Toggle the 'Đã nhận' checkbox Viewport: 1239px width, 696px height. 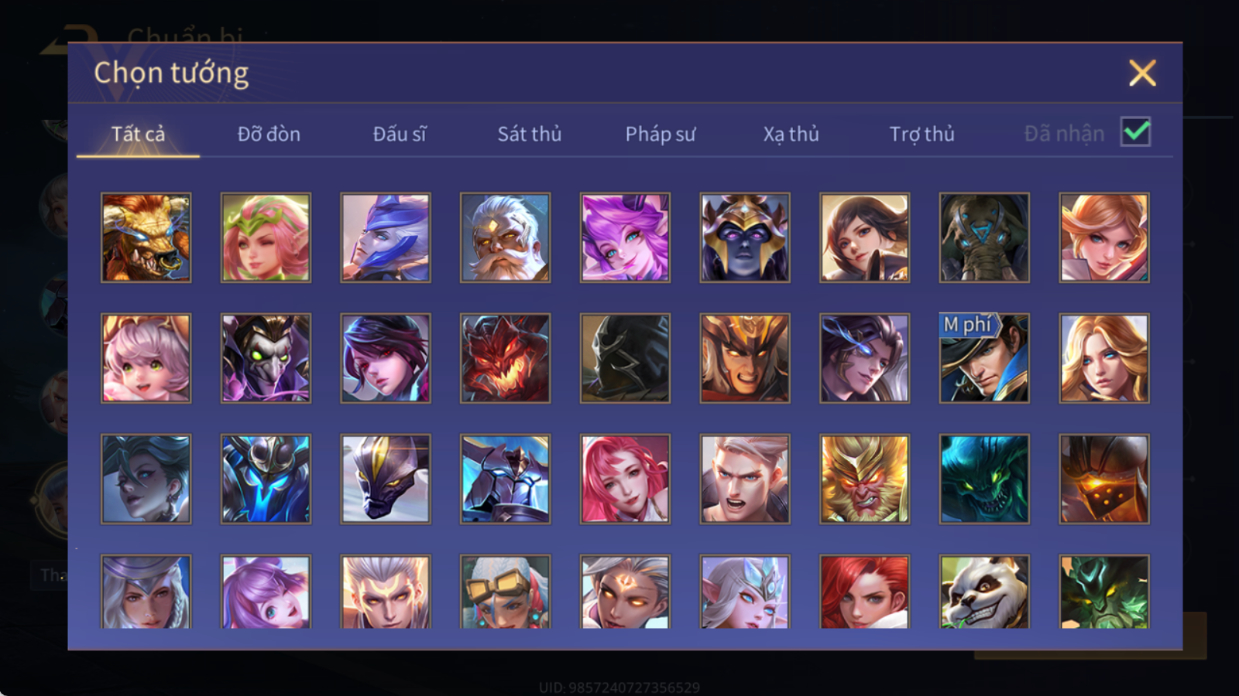pyautogui.click(x=1135, y=132)
